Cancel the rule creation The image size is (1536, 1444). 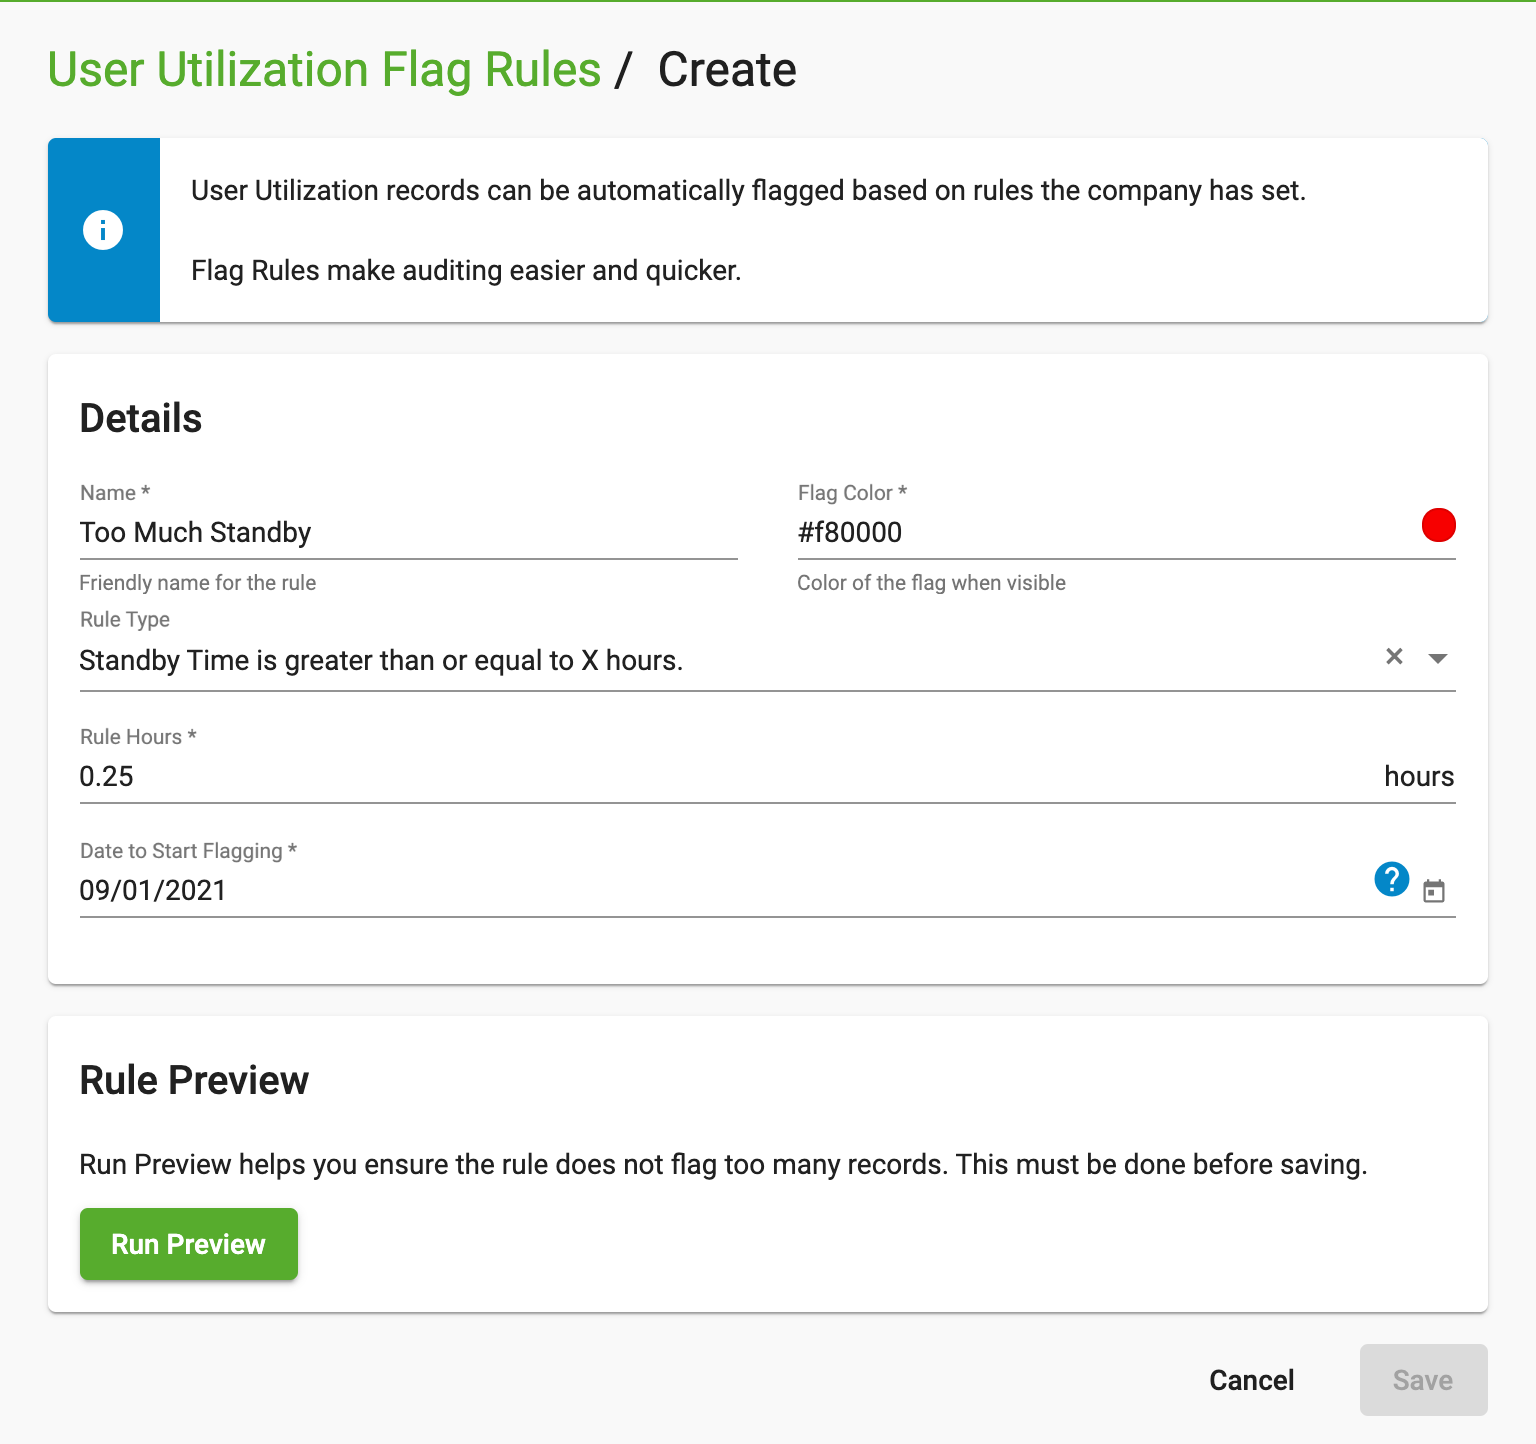coord(1251,1380)
